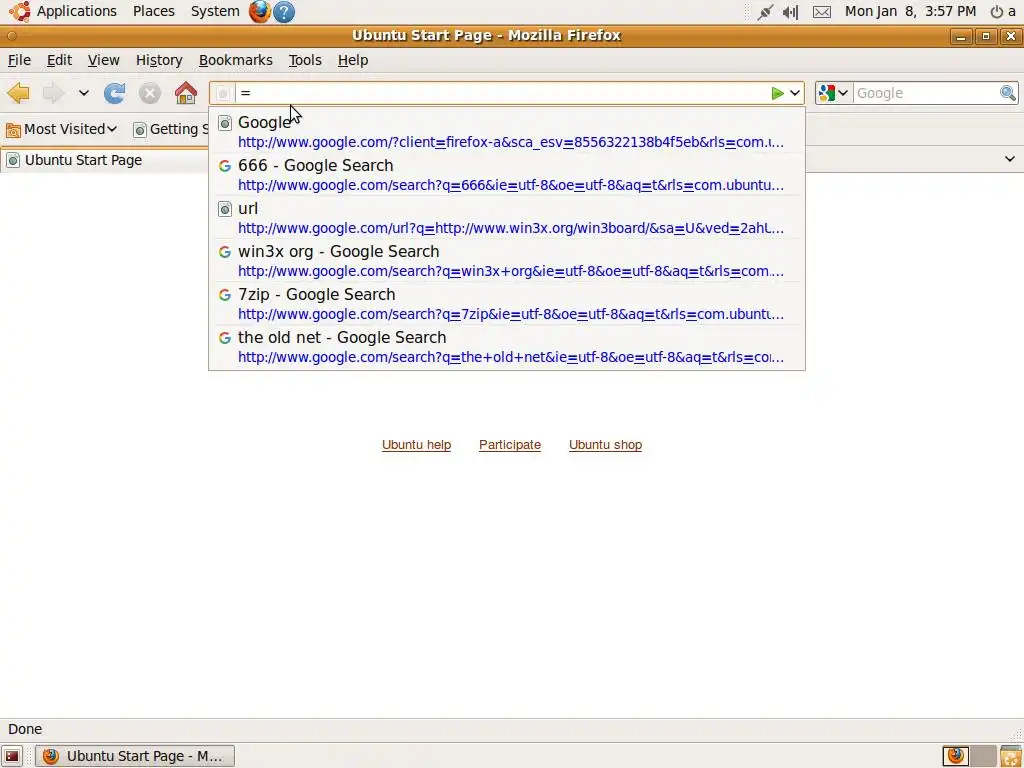
Task: Select the '7zip - Google Search' suggestion
Action: [x=507, y=304]
